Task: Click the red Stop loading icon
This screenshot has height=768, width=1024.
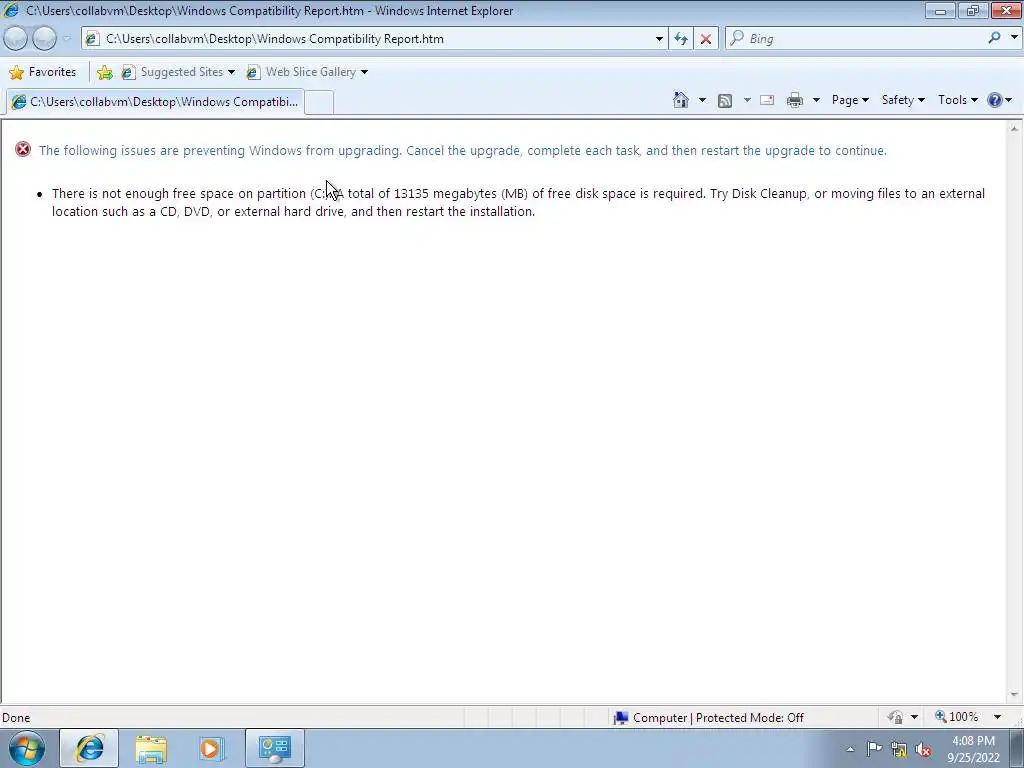Action: coord(706,39)
